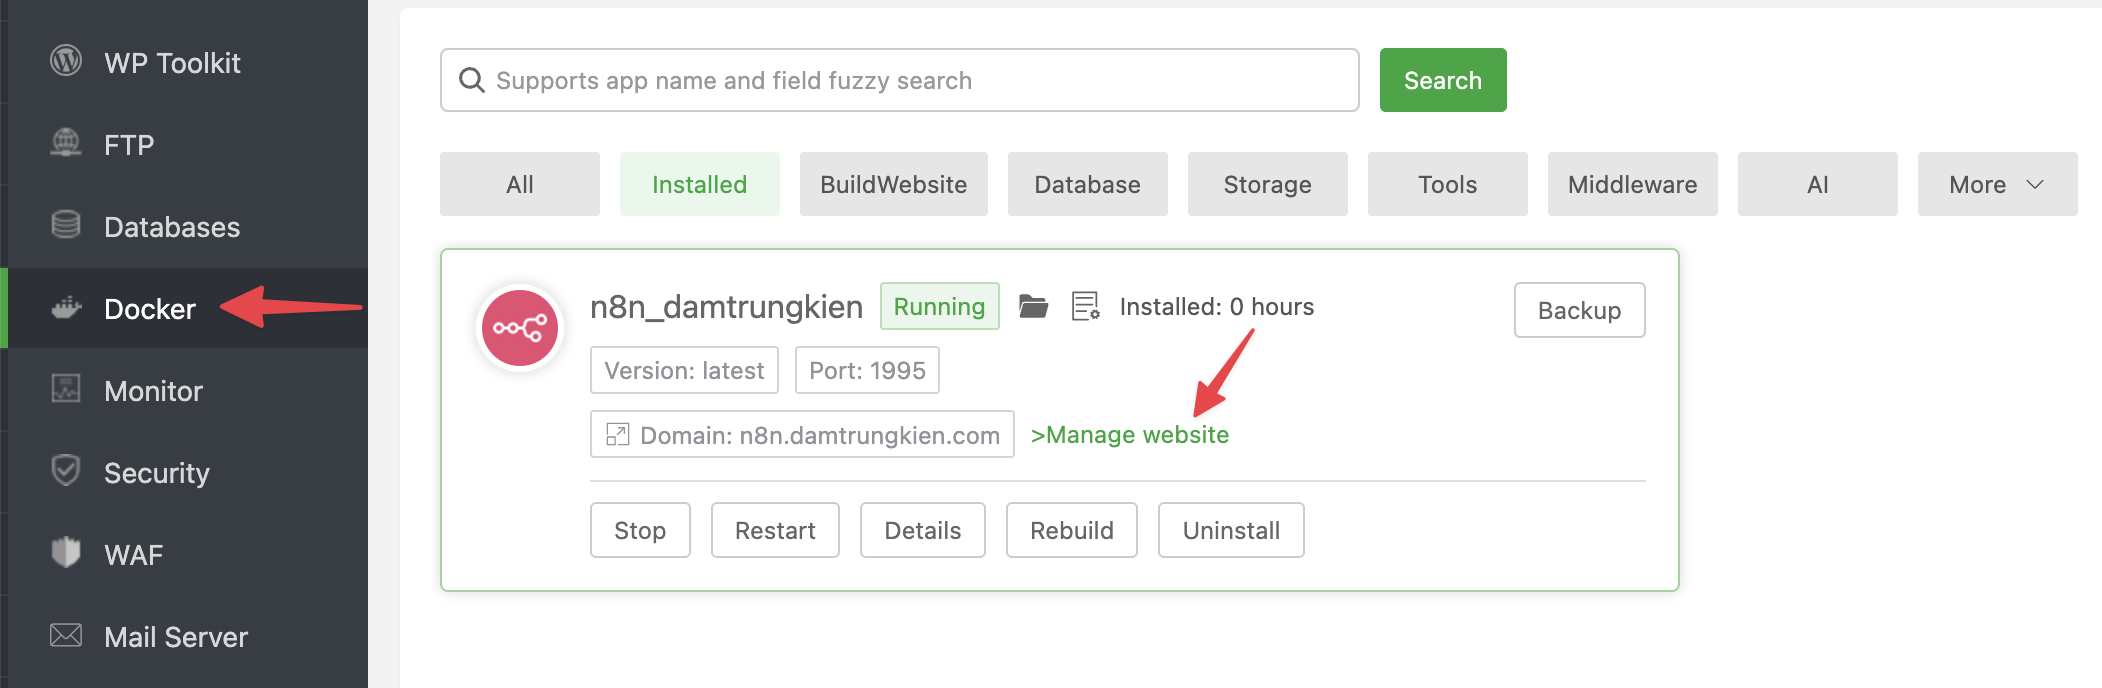Screen dimensions: 2102x688
Task: Select the Database category tab
Action: coord(1088,184)
